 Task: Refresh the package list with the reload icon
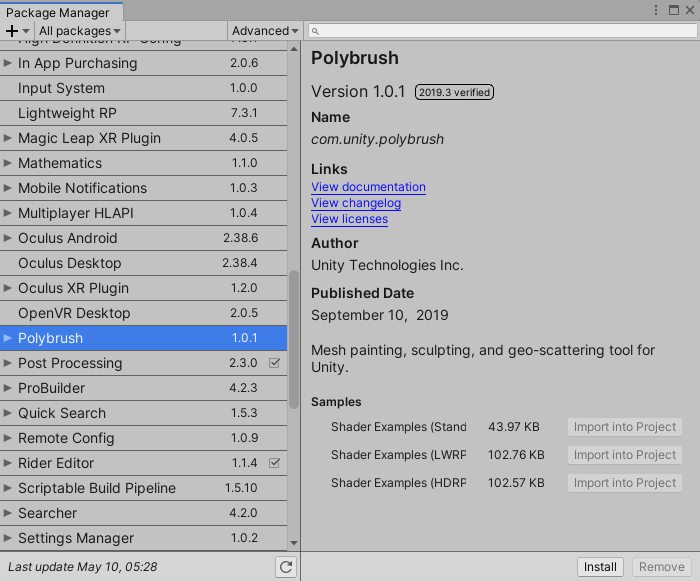(286, 567)
